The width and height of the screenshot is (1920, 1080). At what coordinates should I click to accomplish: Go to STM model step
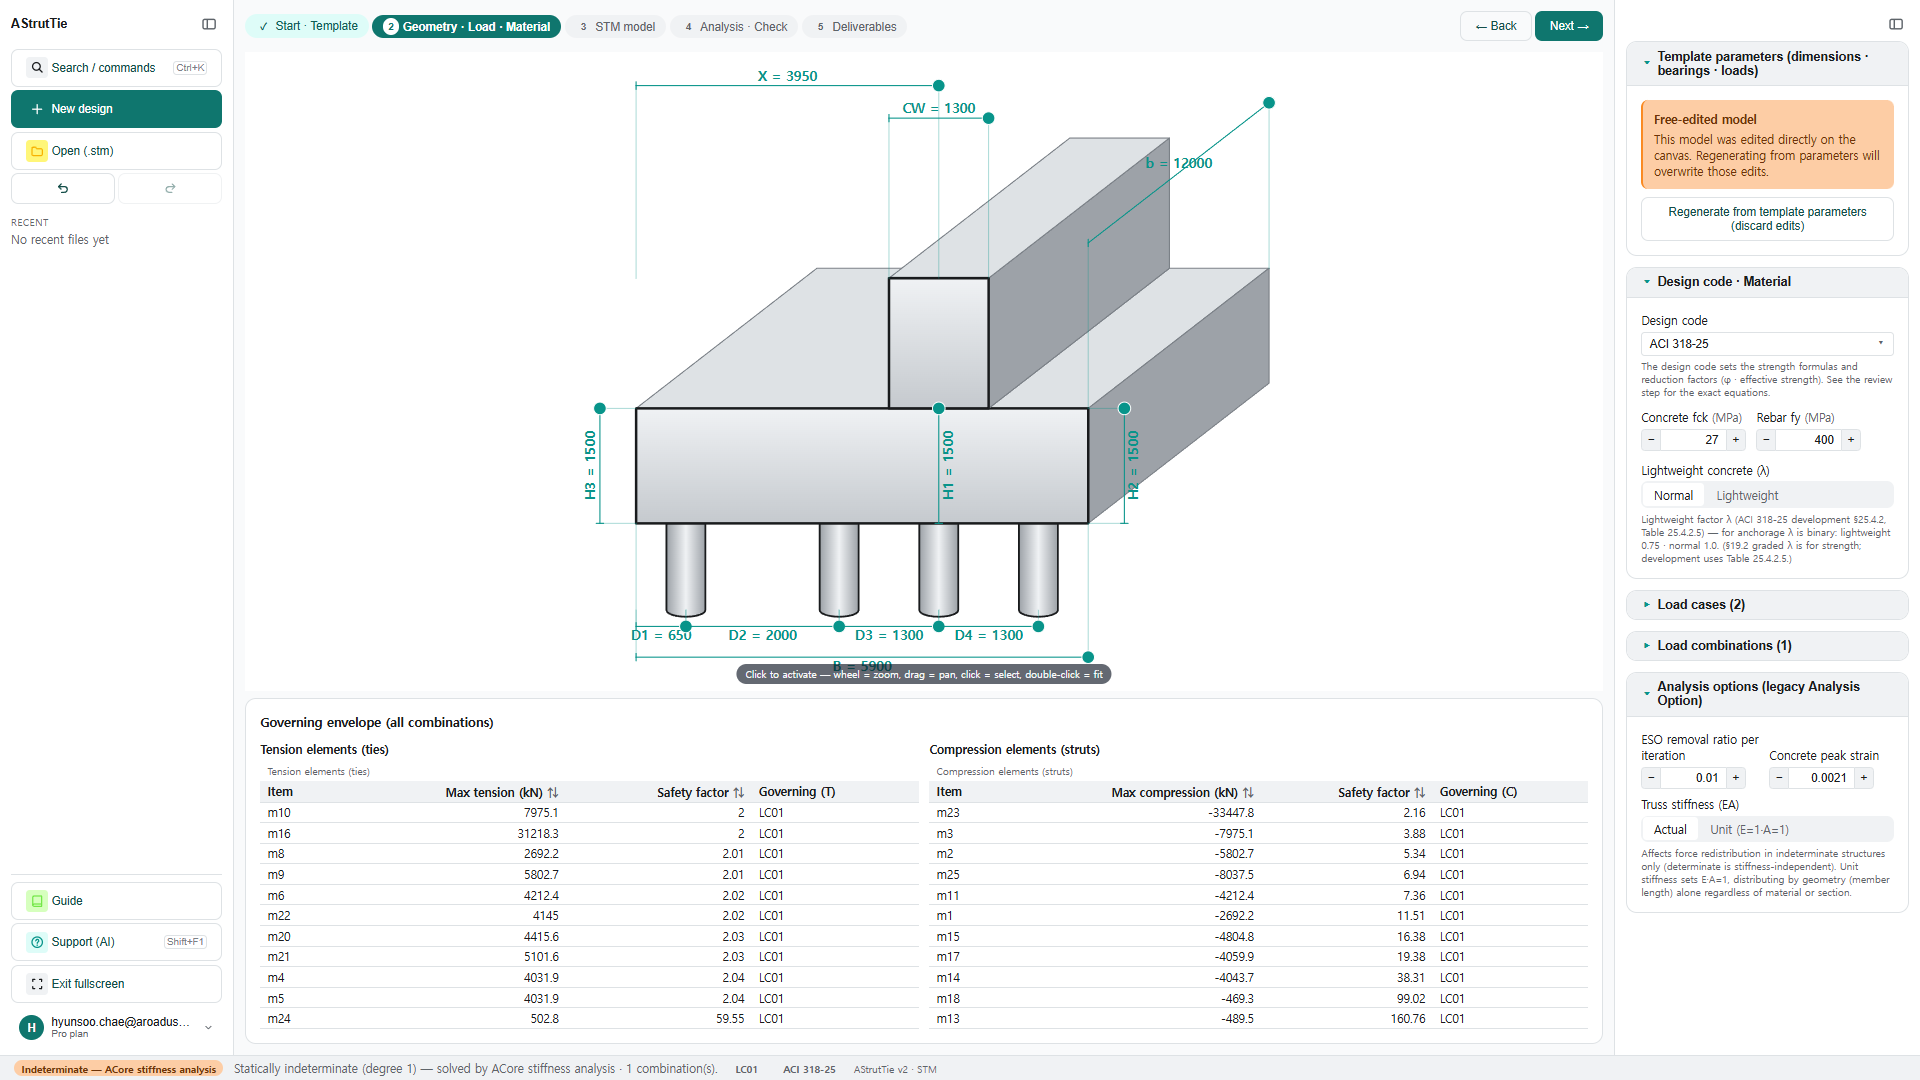point(617,27)
